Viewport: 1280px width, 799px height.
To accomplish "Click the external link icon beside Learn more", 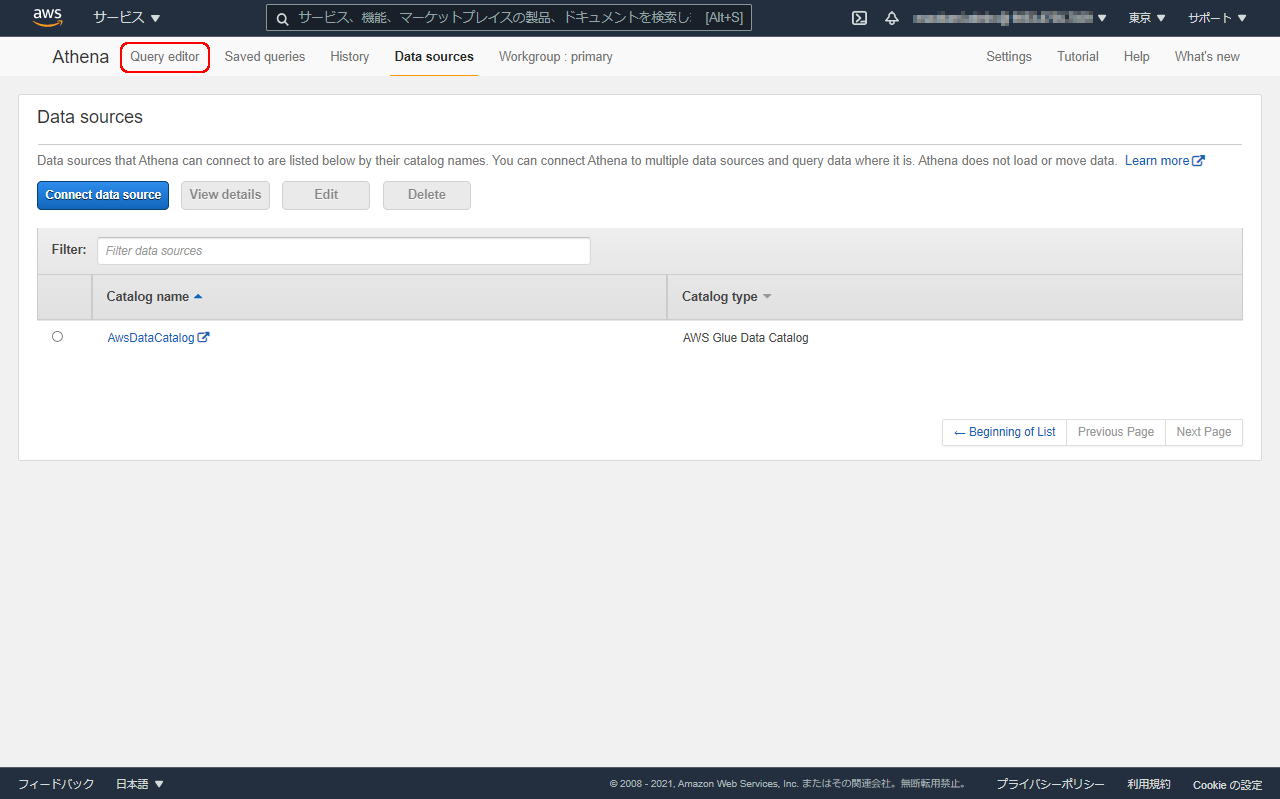I will coord(1199,160).
